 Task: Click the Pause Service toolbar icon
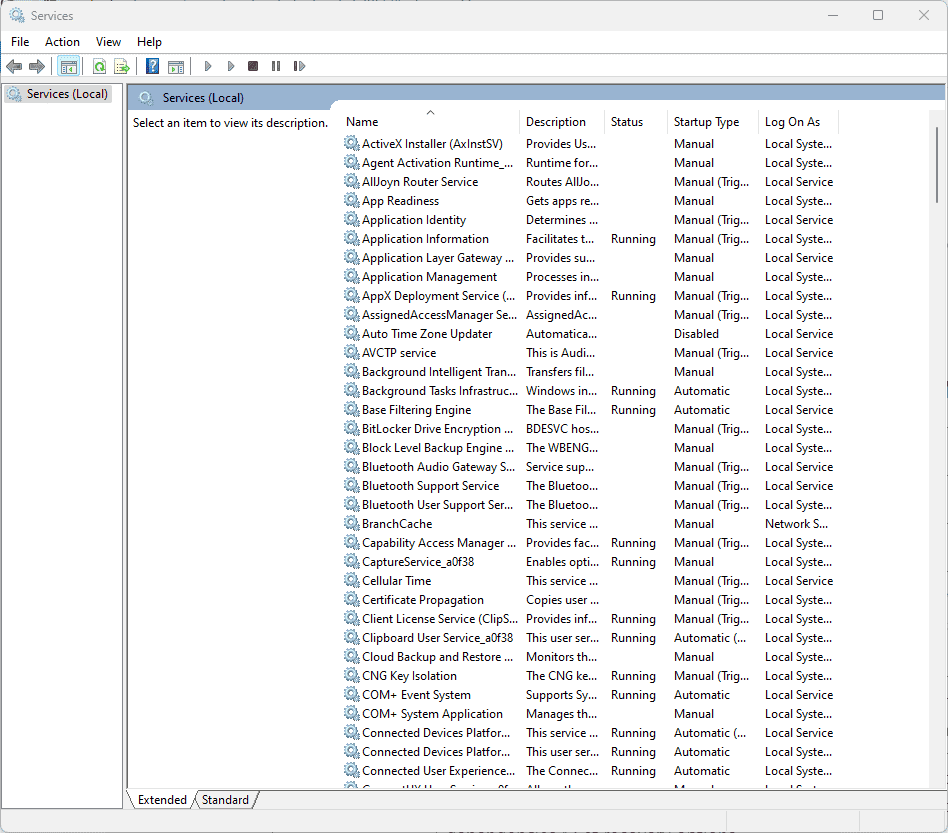(x=275, y=66)
